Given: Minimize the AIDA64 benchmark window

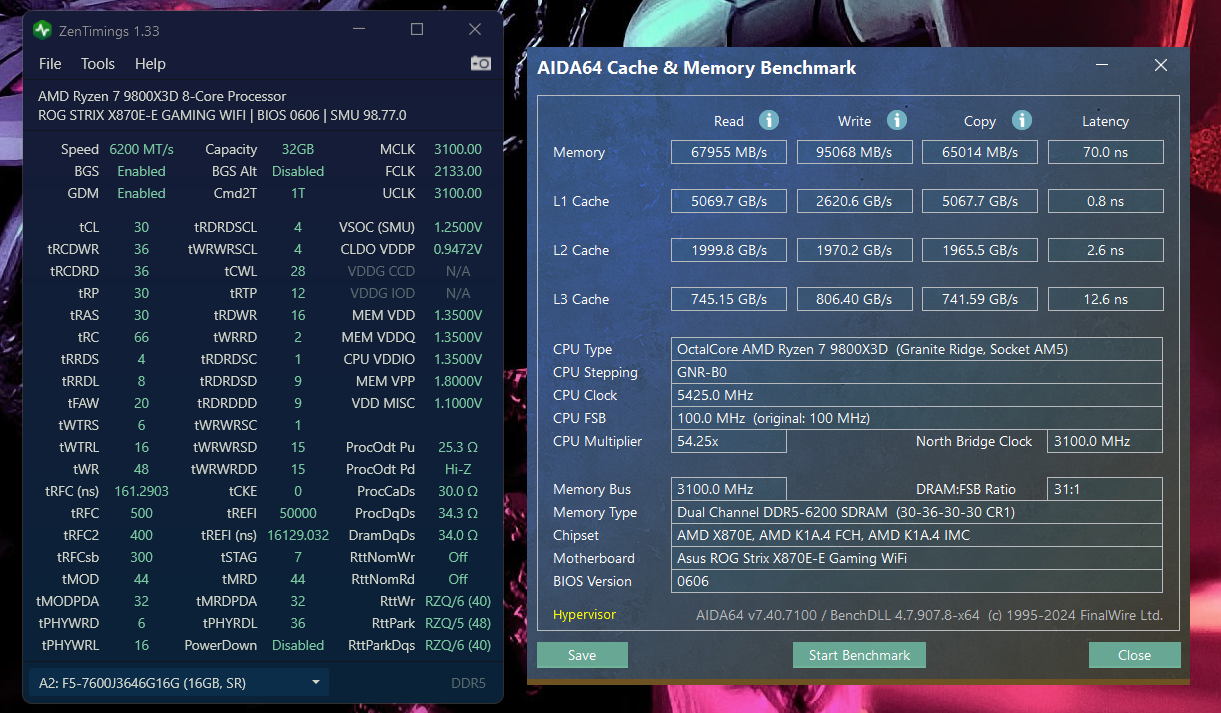Looking at the screenshot, I should [1102, 66].
